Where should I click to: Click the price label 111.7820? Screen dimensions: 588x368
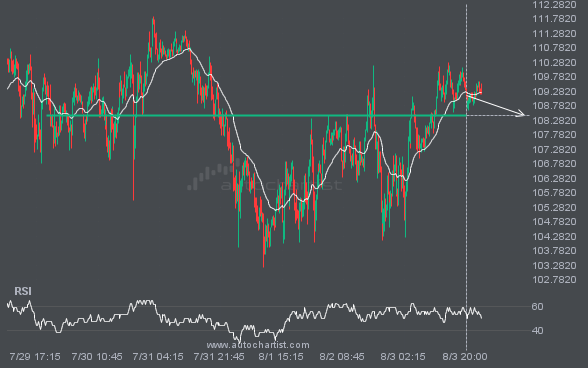(x=554, y=19)
